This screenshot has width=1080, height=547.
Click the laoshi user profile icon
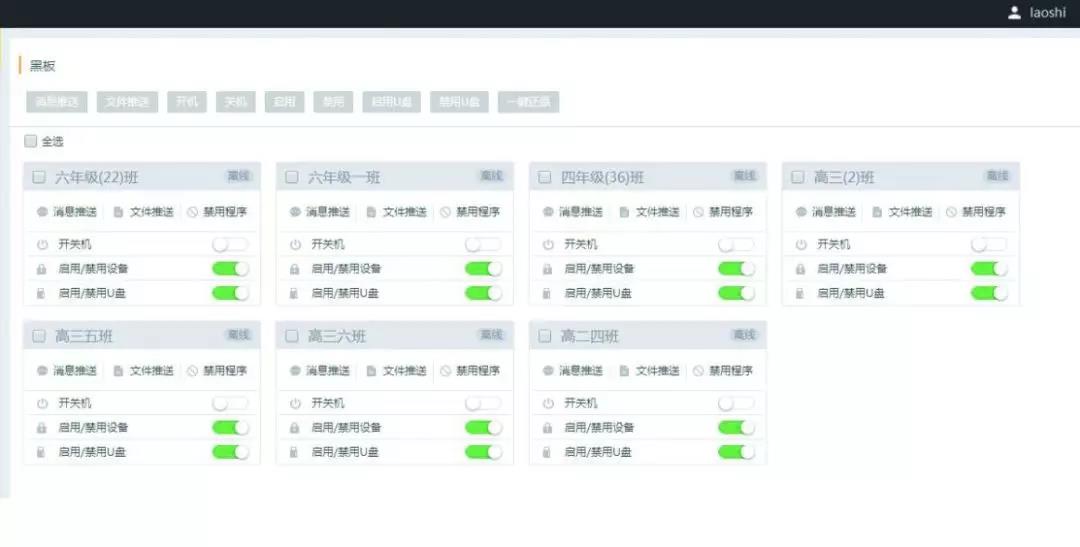tap(1014, 13)
